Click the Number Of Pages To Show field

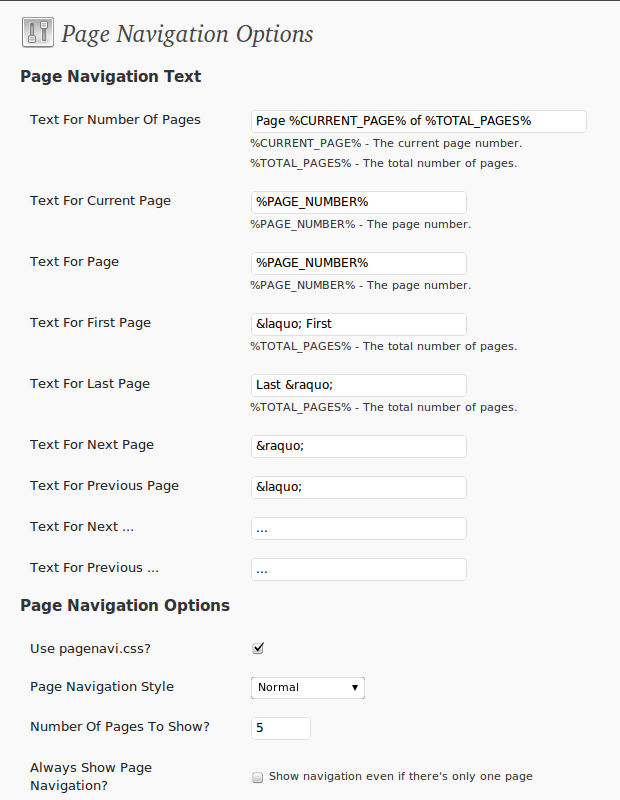point(280,728)
